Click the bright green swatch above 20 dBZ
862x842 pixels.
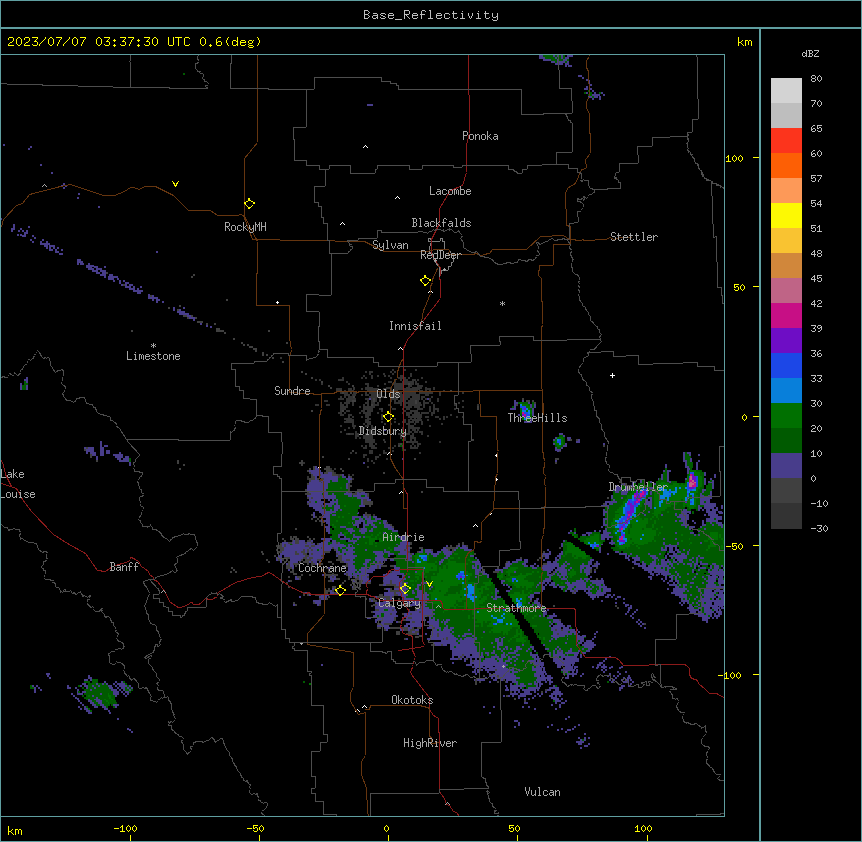[786, 416]
